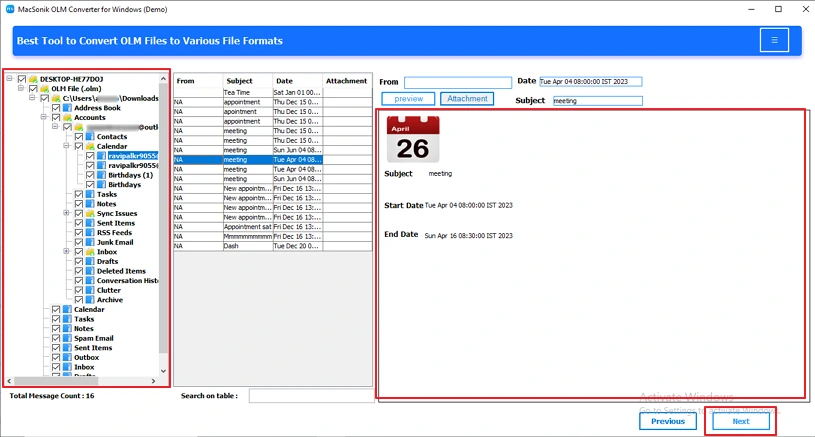Screen dimensions: 815x437
Task: Collapse the Accounts tree node
Action: (44, 117)
